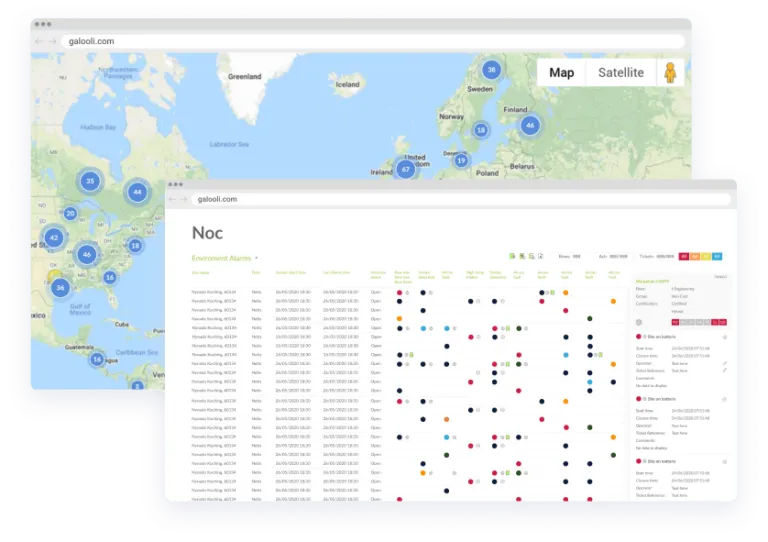This screenshot has height=542, width=768.
Task: Click the Belarus label on the map
Action: [x=522, y=166]
